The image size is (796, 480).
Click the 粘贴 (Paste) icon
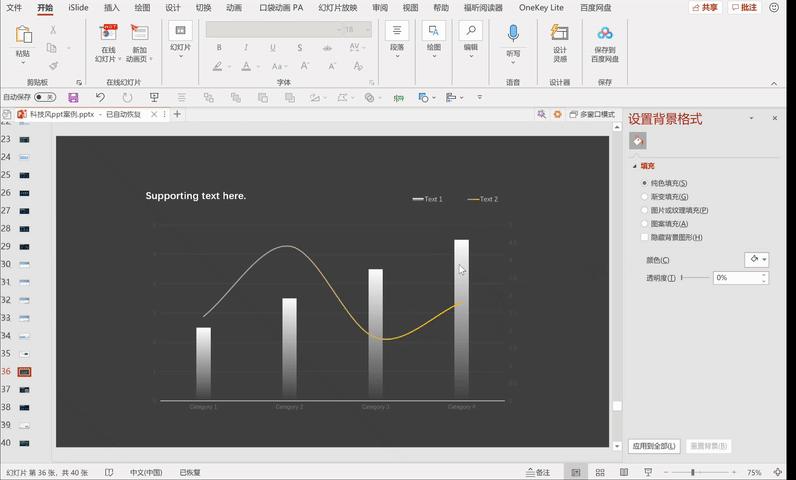pyautogui.click(x=23, y=35)
